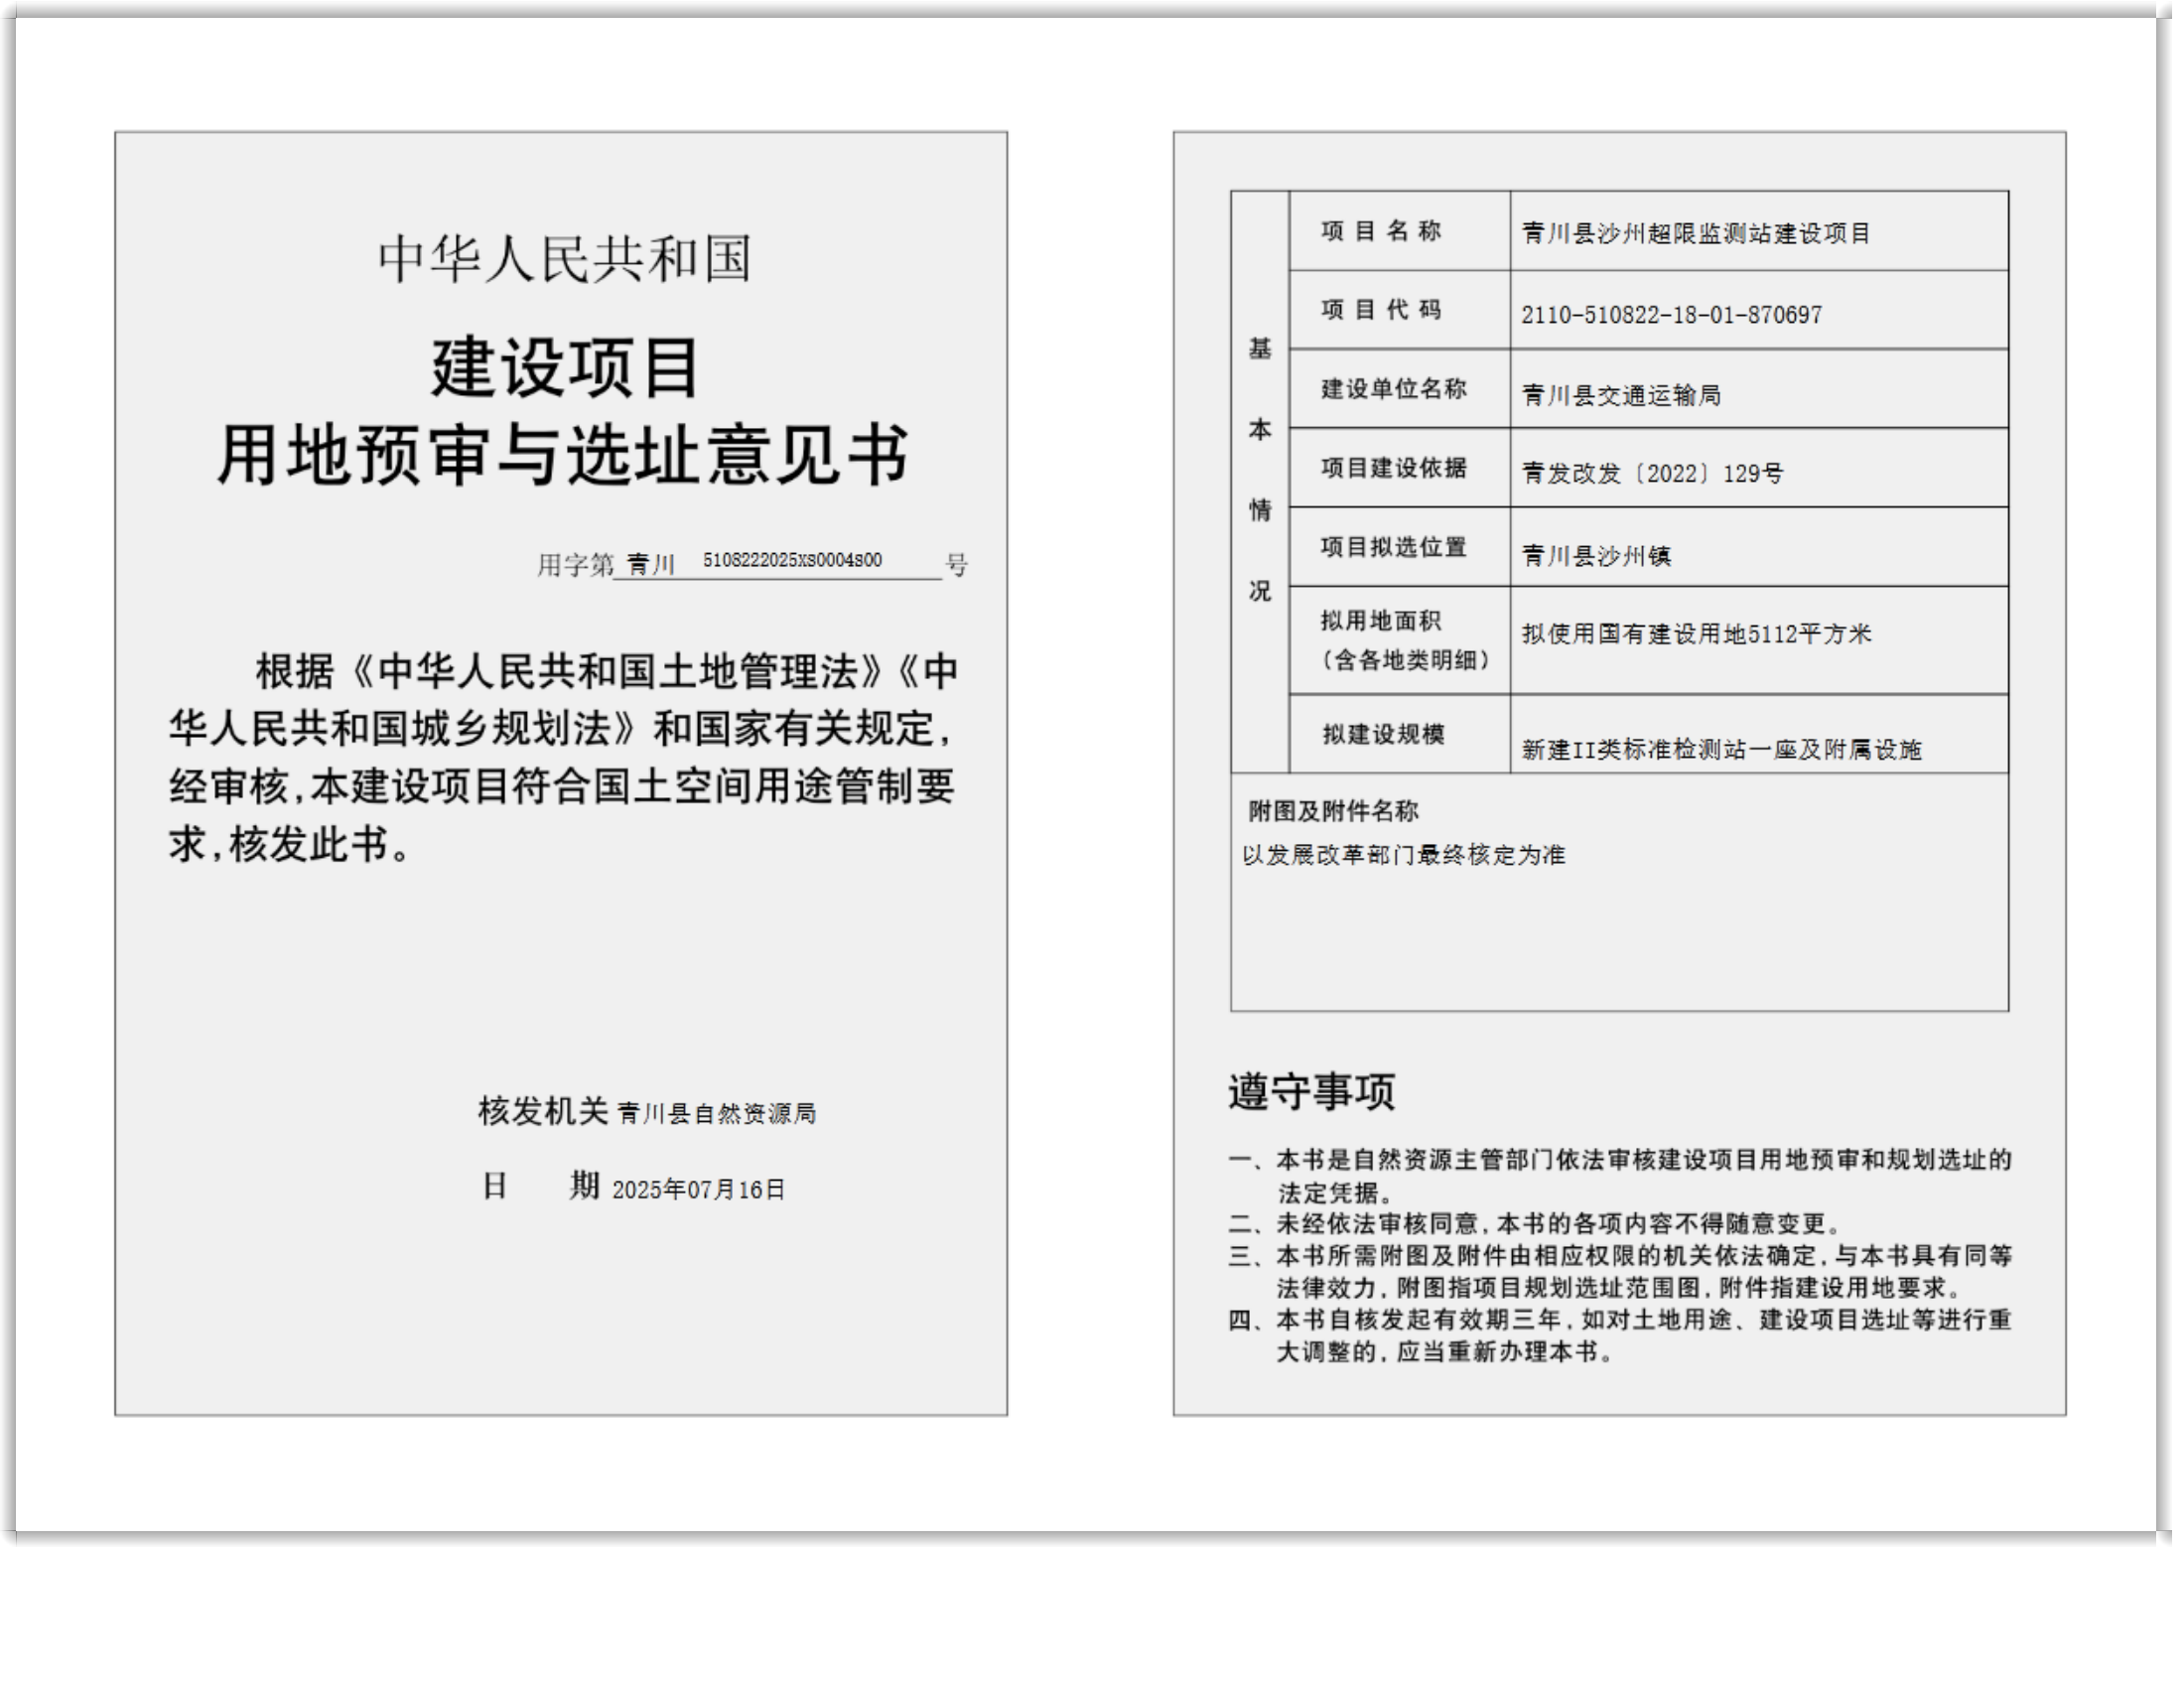Image resolution: width=2184 pixels, height=1688 pixels.
Task: Click the 项目名称 row label
Action: (x=1380, y=231)
